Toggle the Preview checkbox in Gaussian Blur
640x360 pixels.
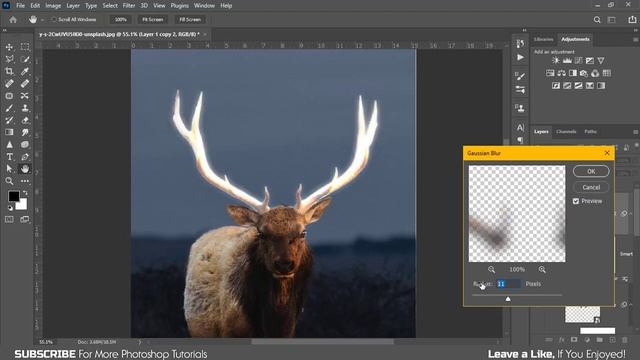click(576, 201)
